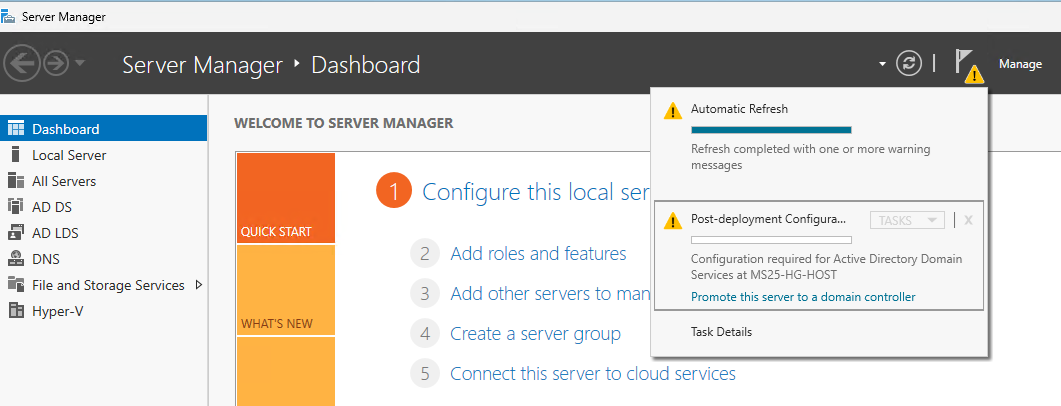The height and width of the screenshot is (406, 1061).
Task: Click the AD DS role icon
Action: [16, 206]
